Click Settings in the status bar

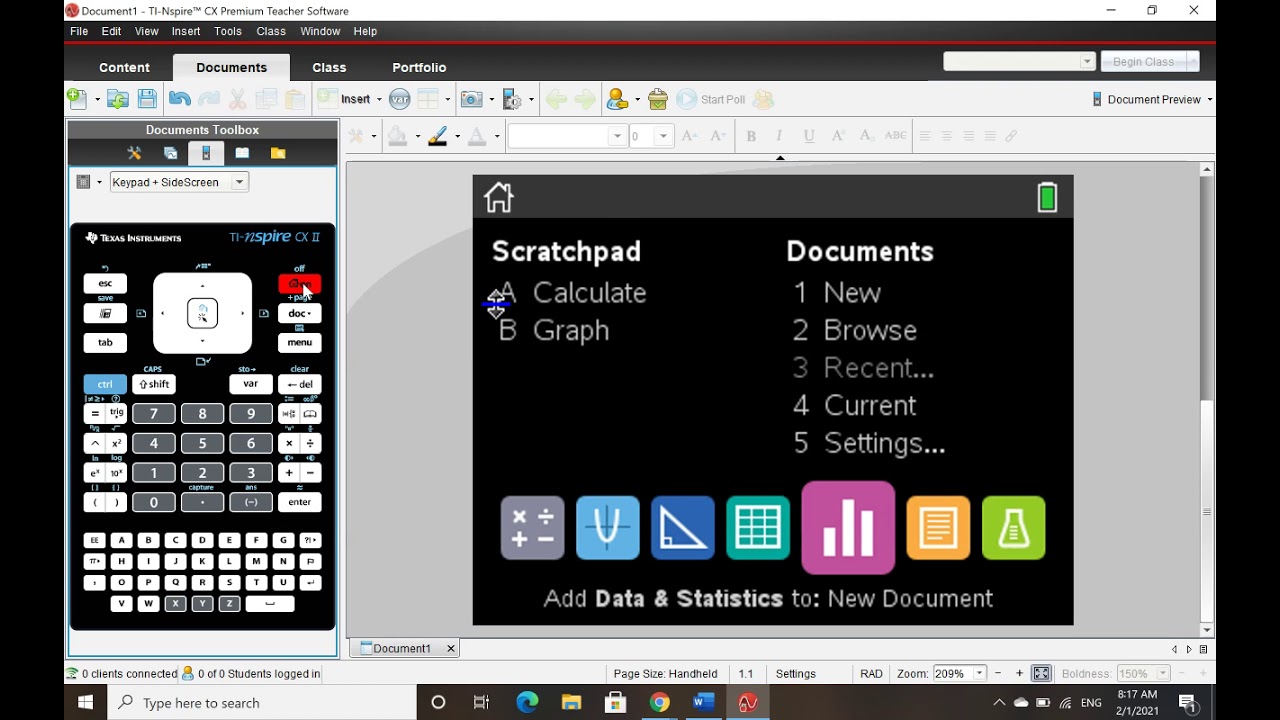(796, 674)
